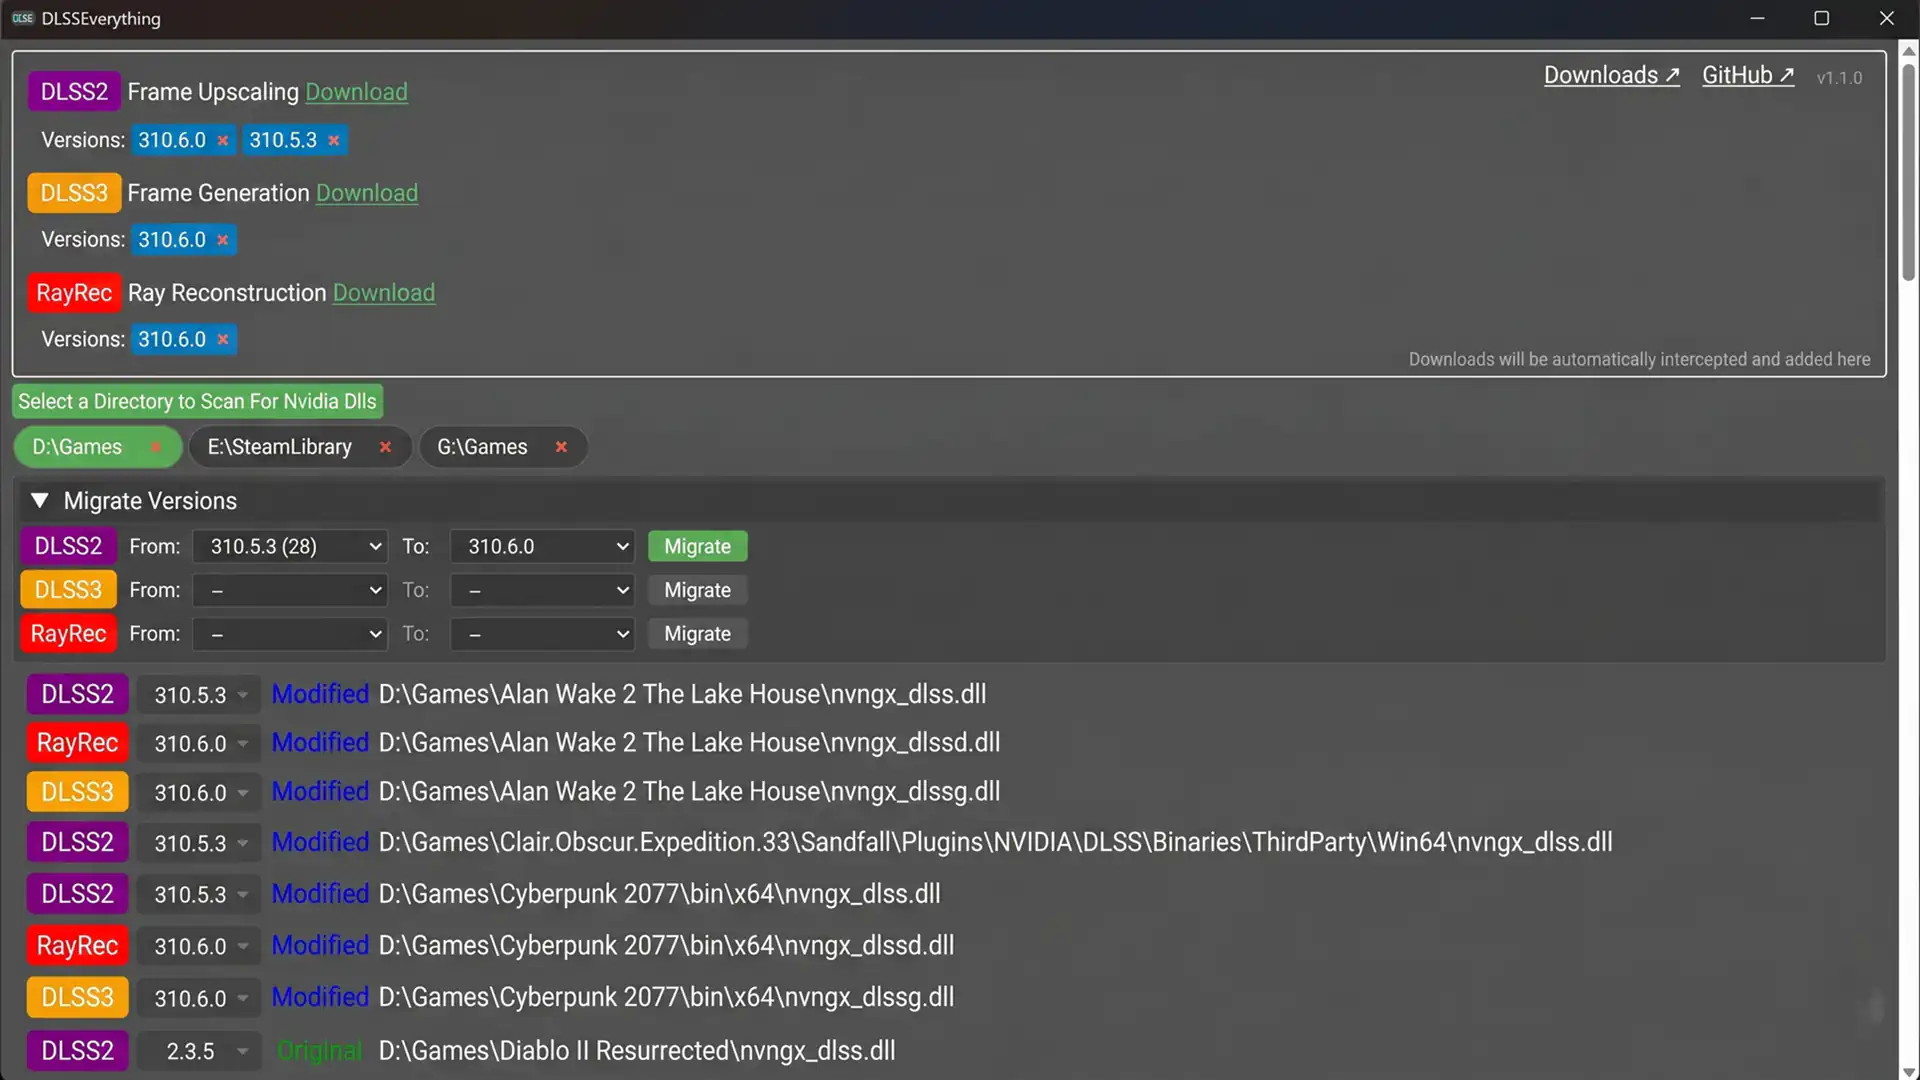Viewport: 1920px width, 1080px height.
Task: Remove RayRec version 310.6.0 tag
Action: coord(223,340)
